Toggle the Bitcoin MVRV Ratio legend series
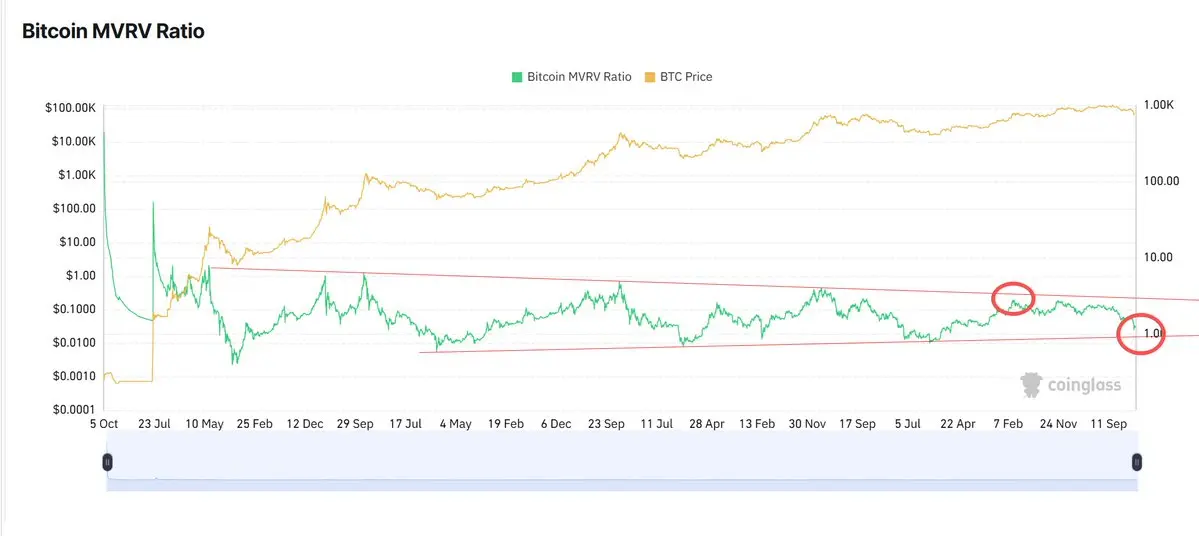Viewport: 1199px width, 536px height. coord(579,77)
